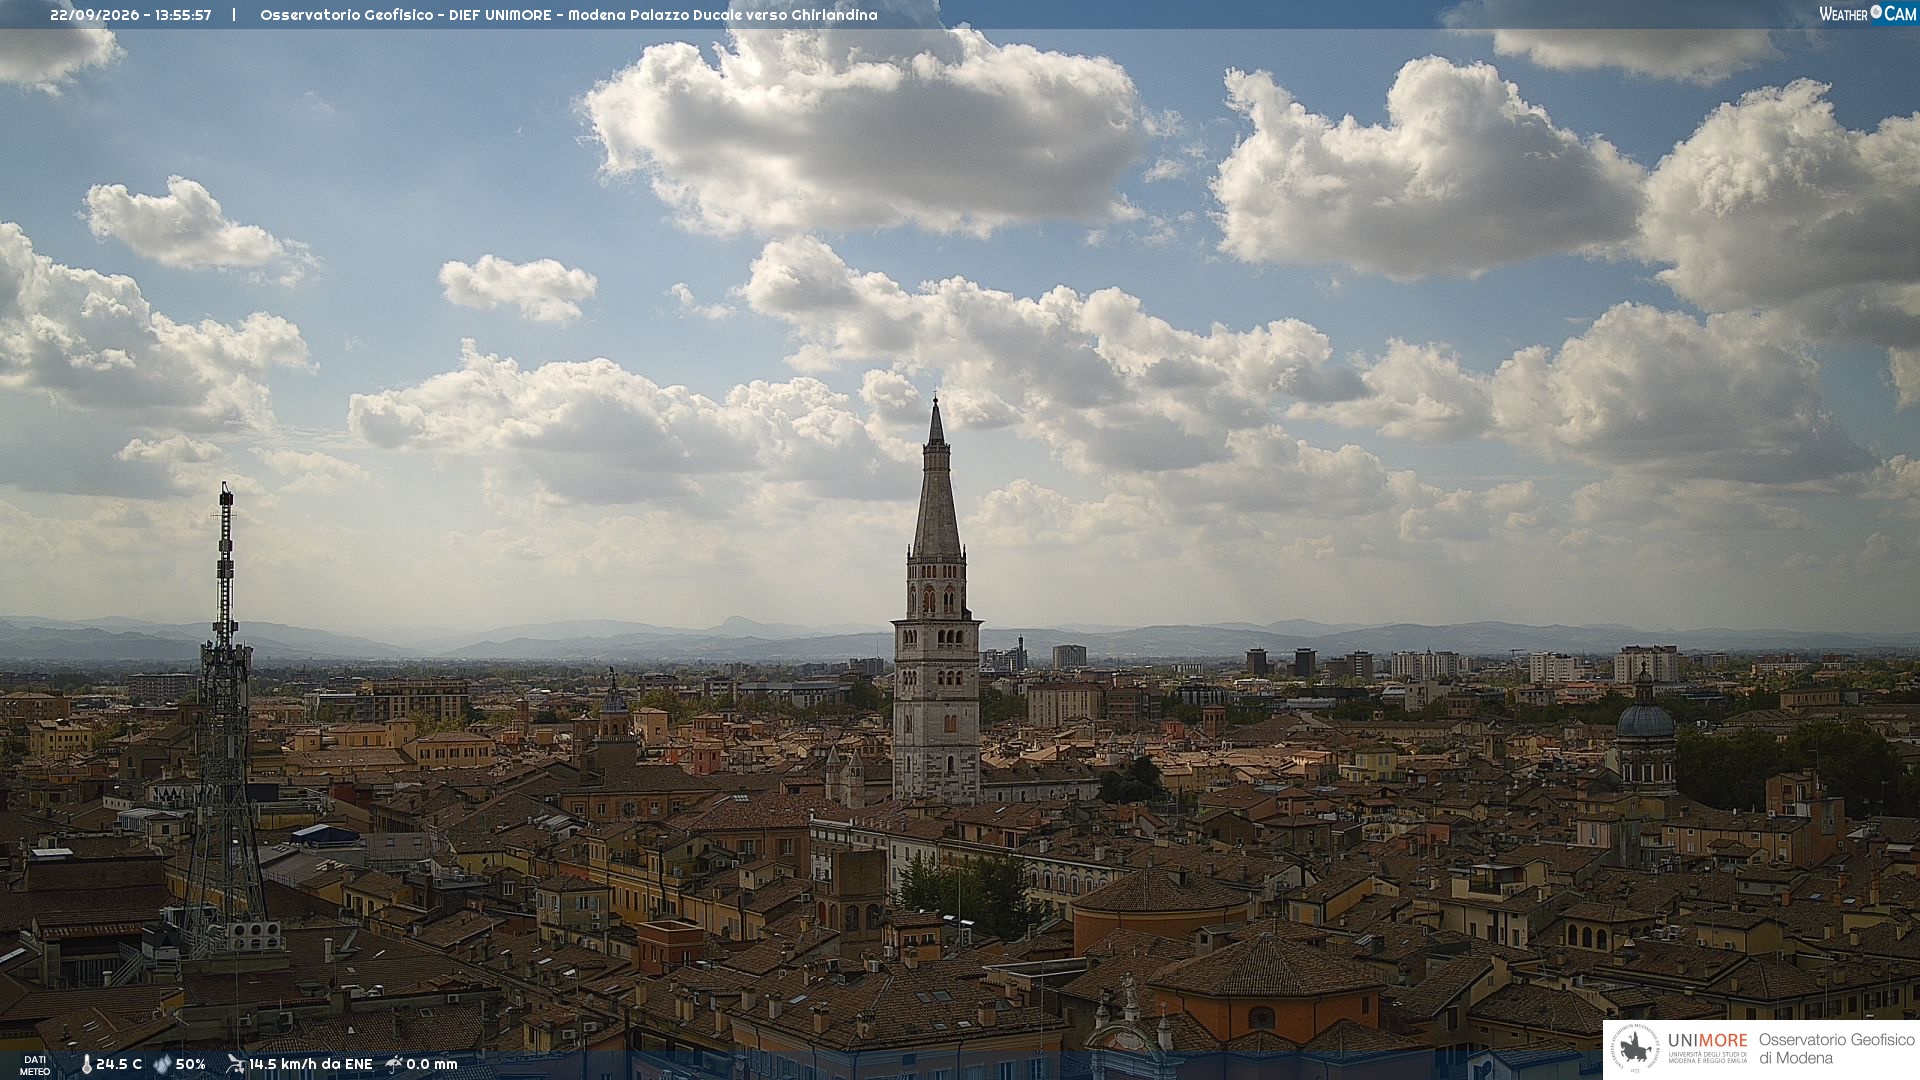Click the 0.0 mm rainfall value
This screenshot has height=1080, width=1920.
[x=432, y=1064]
